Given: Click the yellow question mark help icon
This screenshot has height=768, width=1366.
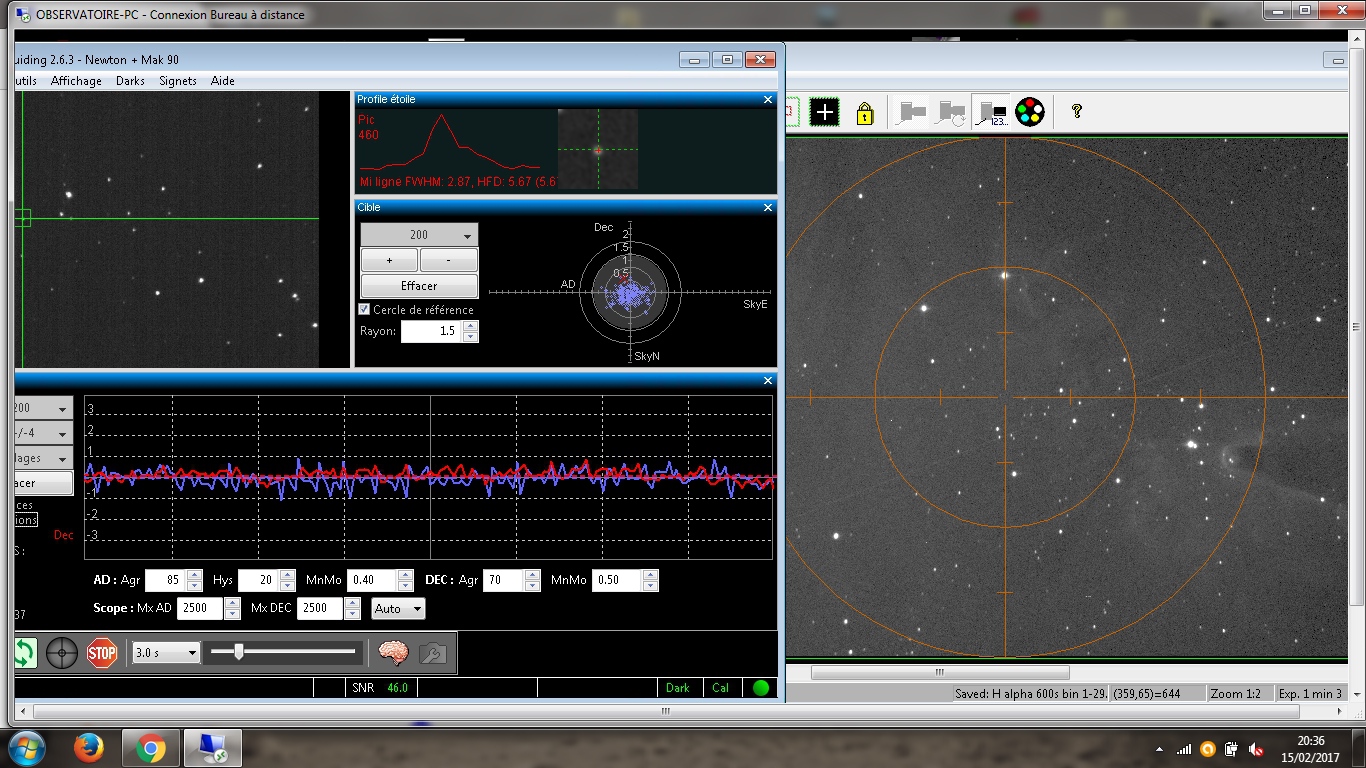Looking at the screenshot, I should coord(1077,112).
